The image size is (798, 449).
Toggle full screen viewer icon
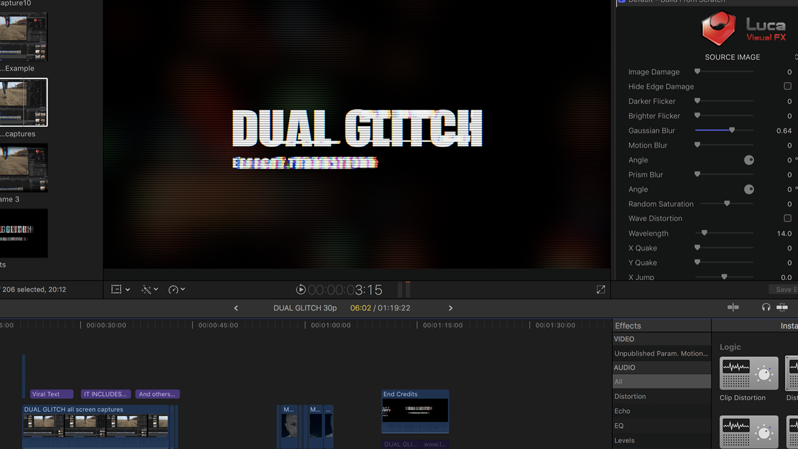(601, 290)
